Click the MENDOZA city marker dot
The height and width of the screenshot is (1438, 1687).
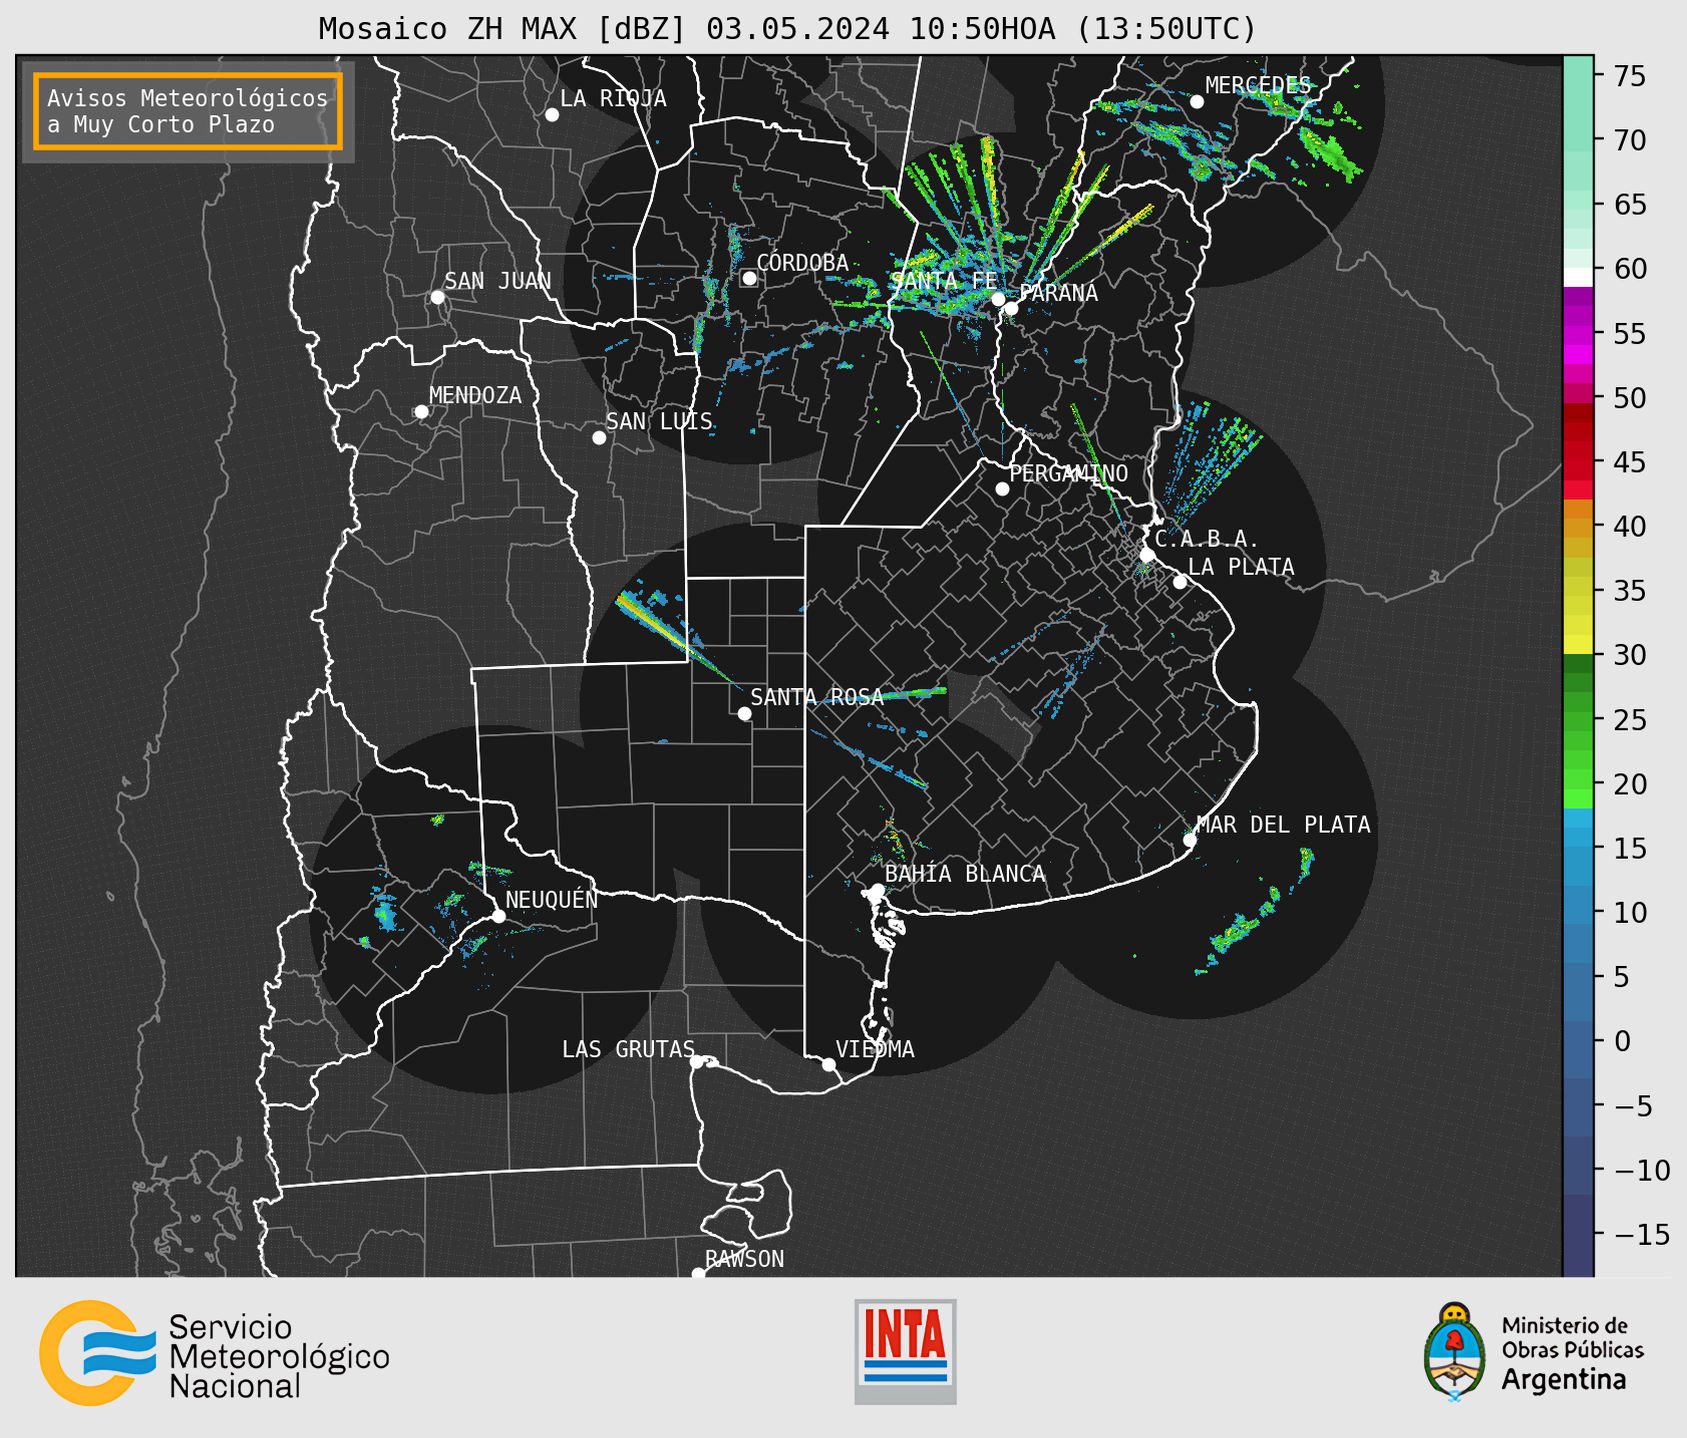[x=421, y=412]
